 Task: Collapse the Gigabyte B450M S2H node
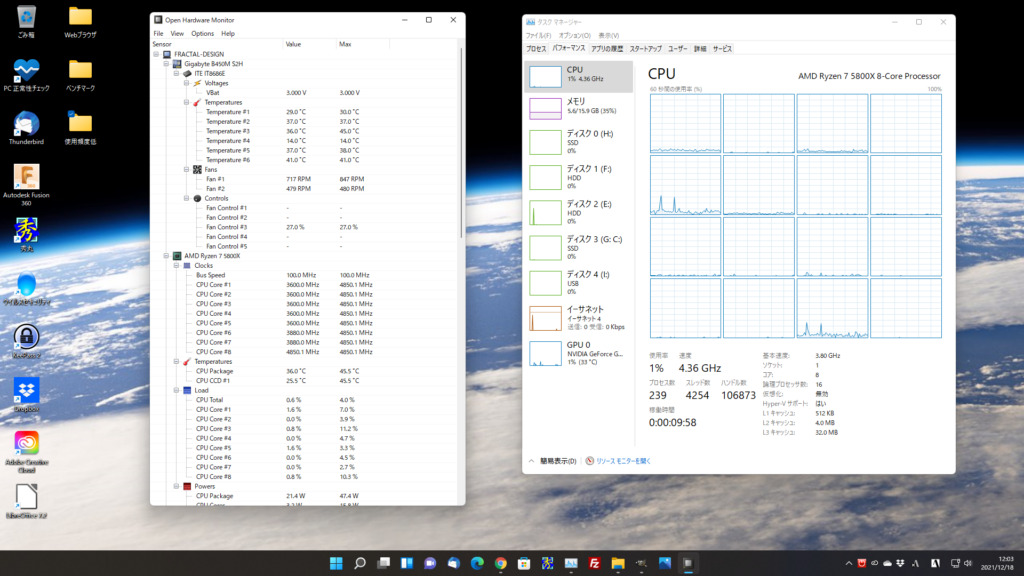point(167,64)
